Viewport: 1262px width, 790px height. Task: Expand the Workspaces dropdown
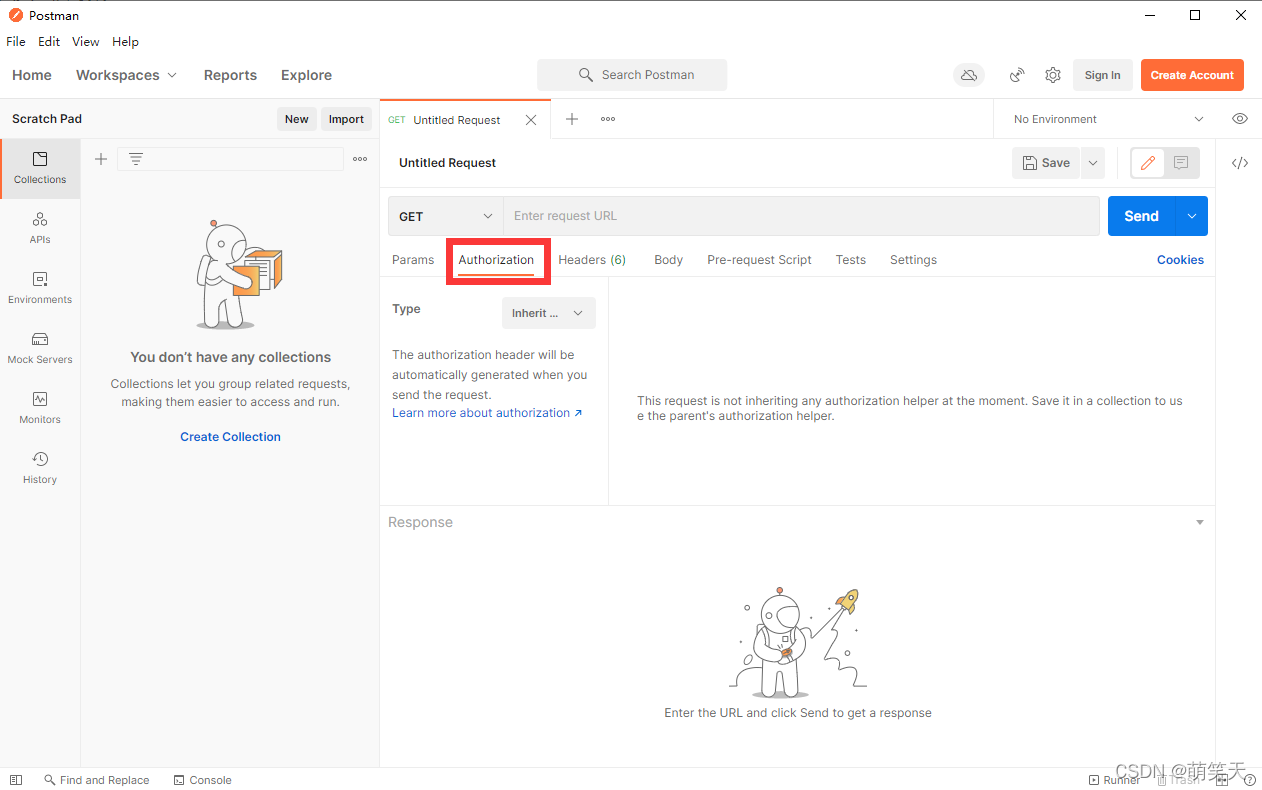tap(126, 75)
